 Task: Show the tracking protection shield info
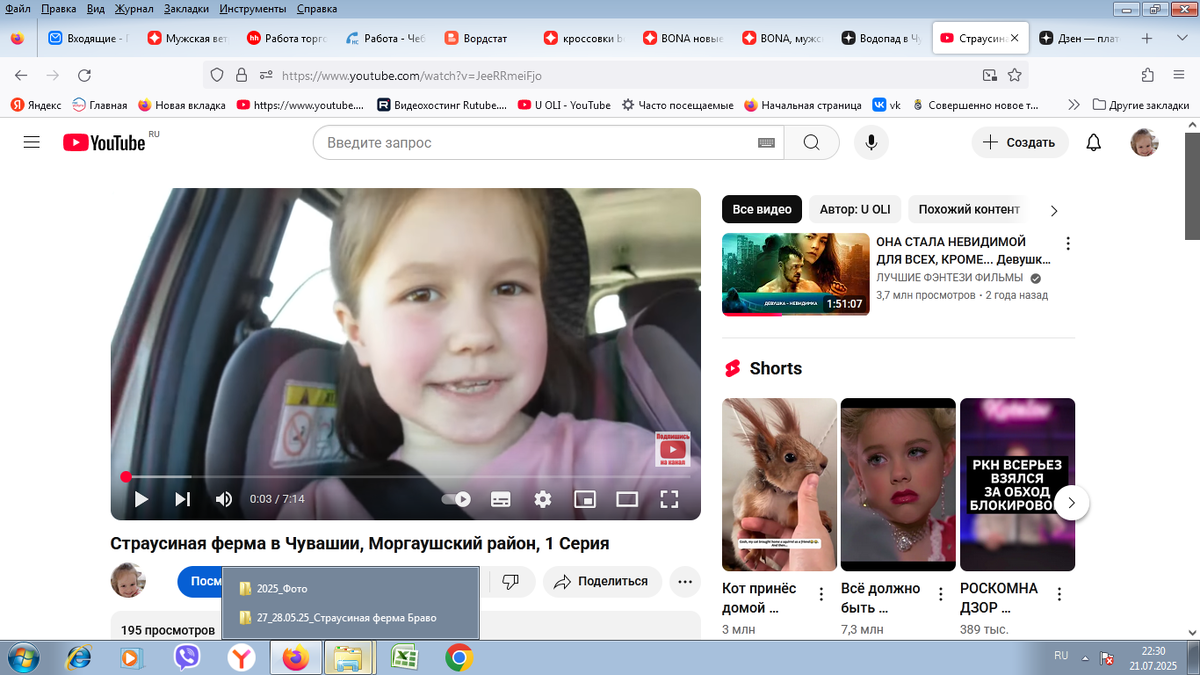[219, 75]
